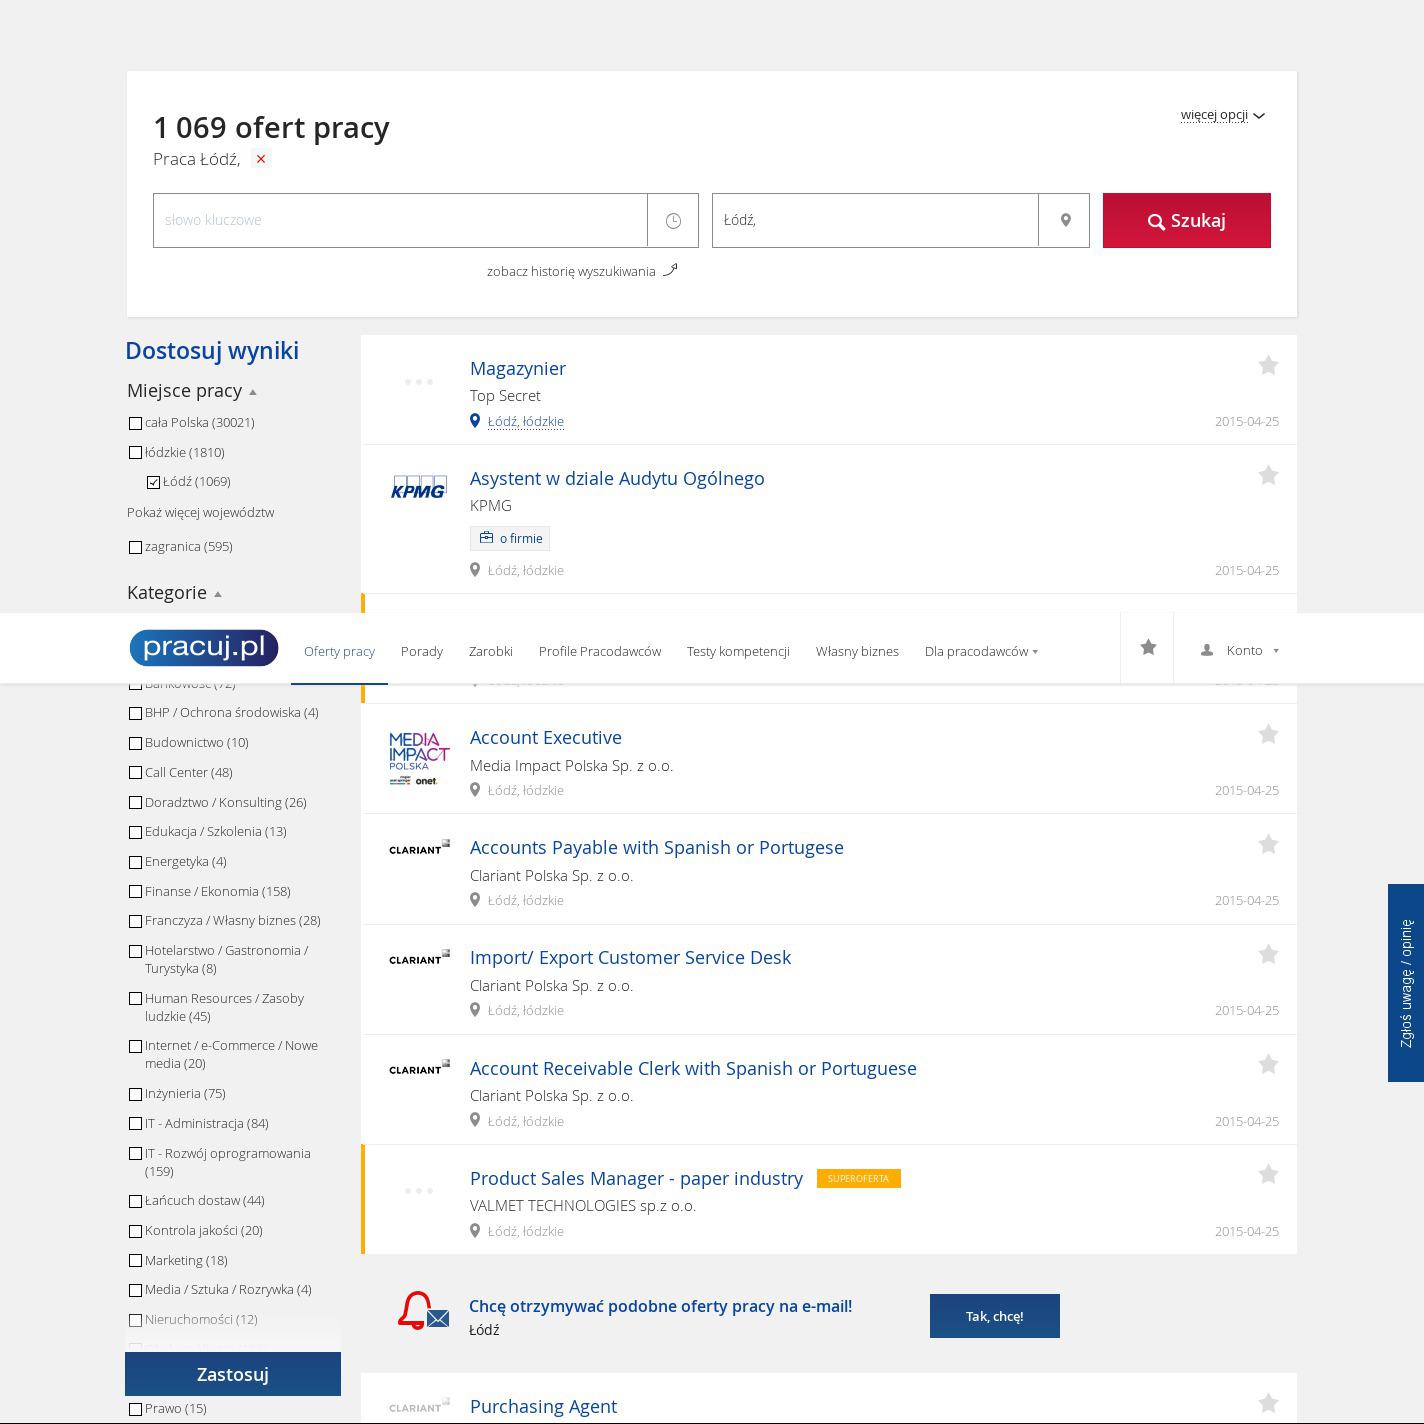Star the Purchasing Agent offer
This screenshot has height=1424, width=1424.
tap(1268, 1404)
